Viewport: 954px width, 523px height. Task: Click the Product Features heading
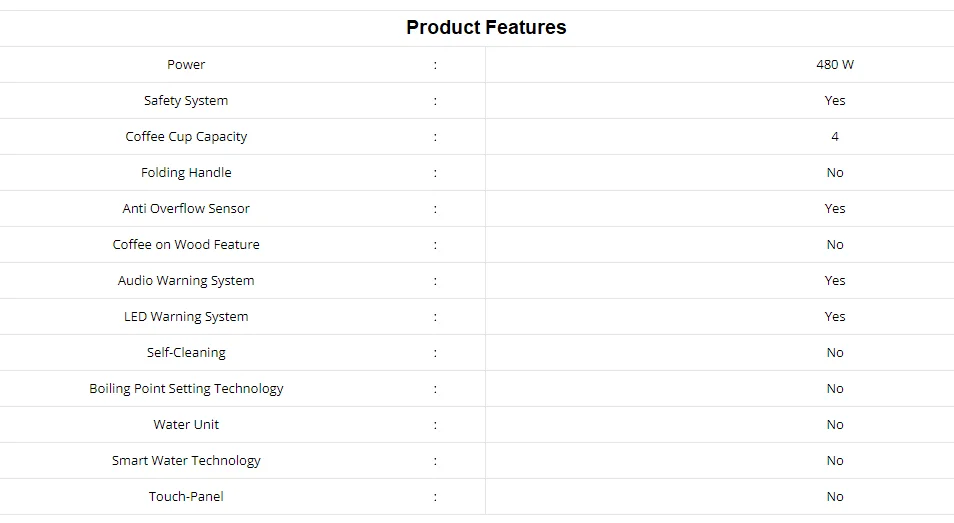(x=486, y=28)
